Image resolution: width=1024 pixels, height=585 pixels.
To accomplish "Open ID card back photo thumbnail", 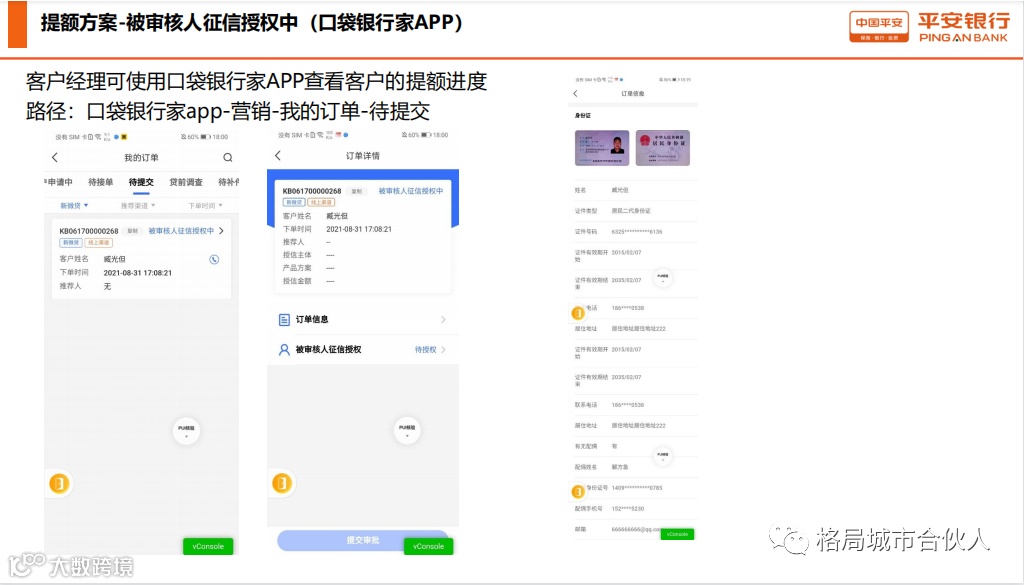I will pyautogui.click(x=663, y=148).
